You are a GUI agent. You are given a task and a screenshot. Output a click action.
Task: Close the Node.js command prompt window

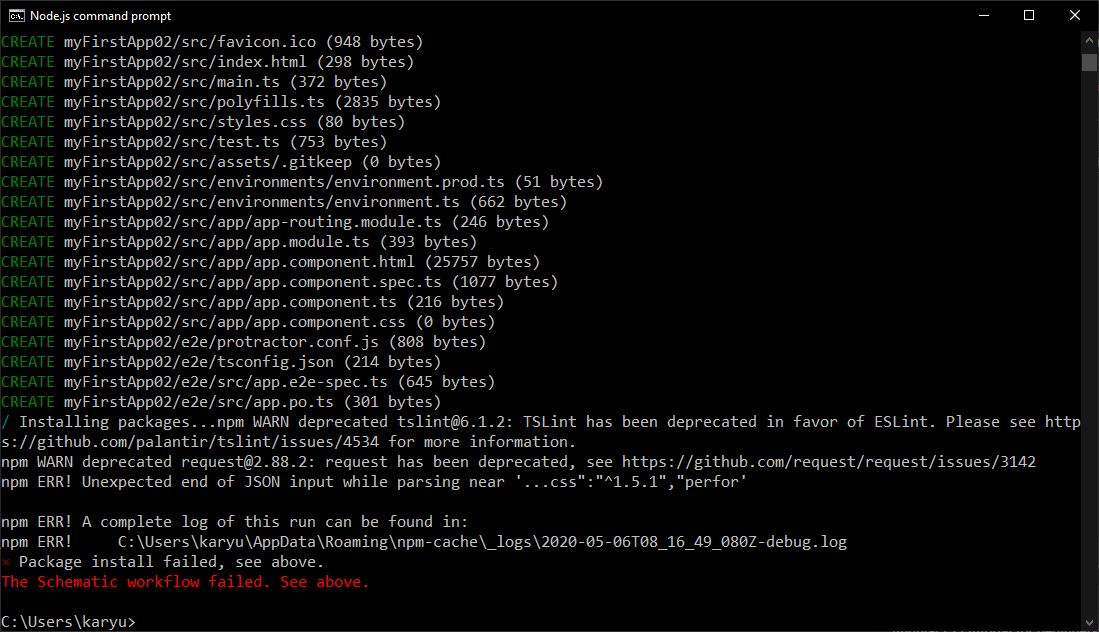click(x=1074, y=15)
